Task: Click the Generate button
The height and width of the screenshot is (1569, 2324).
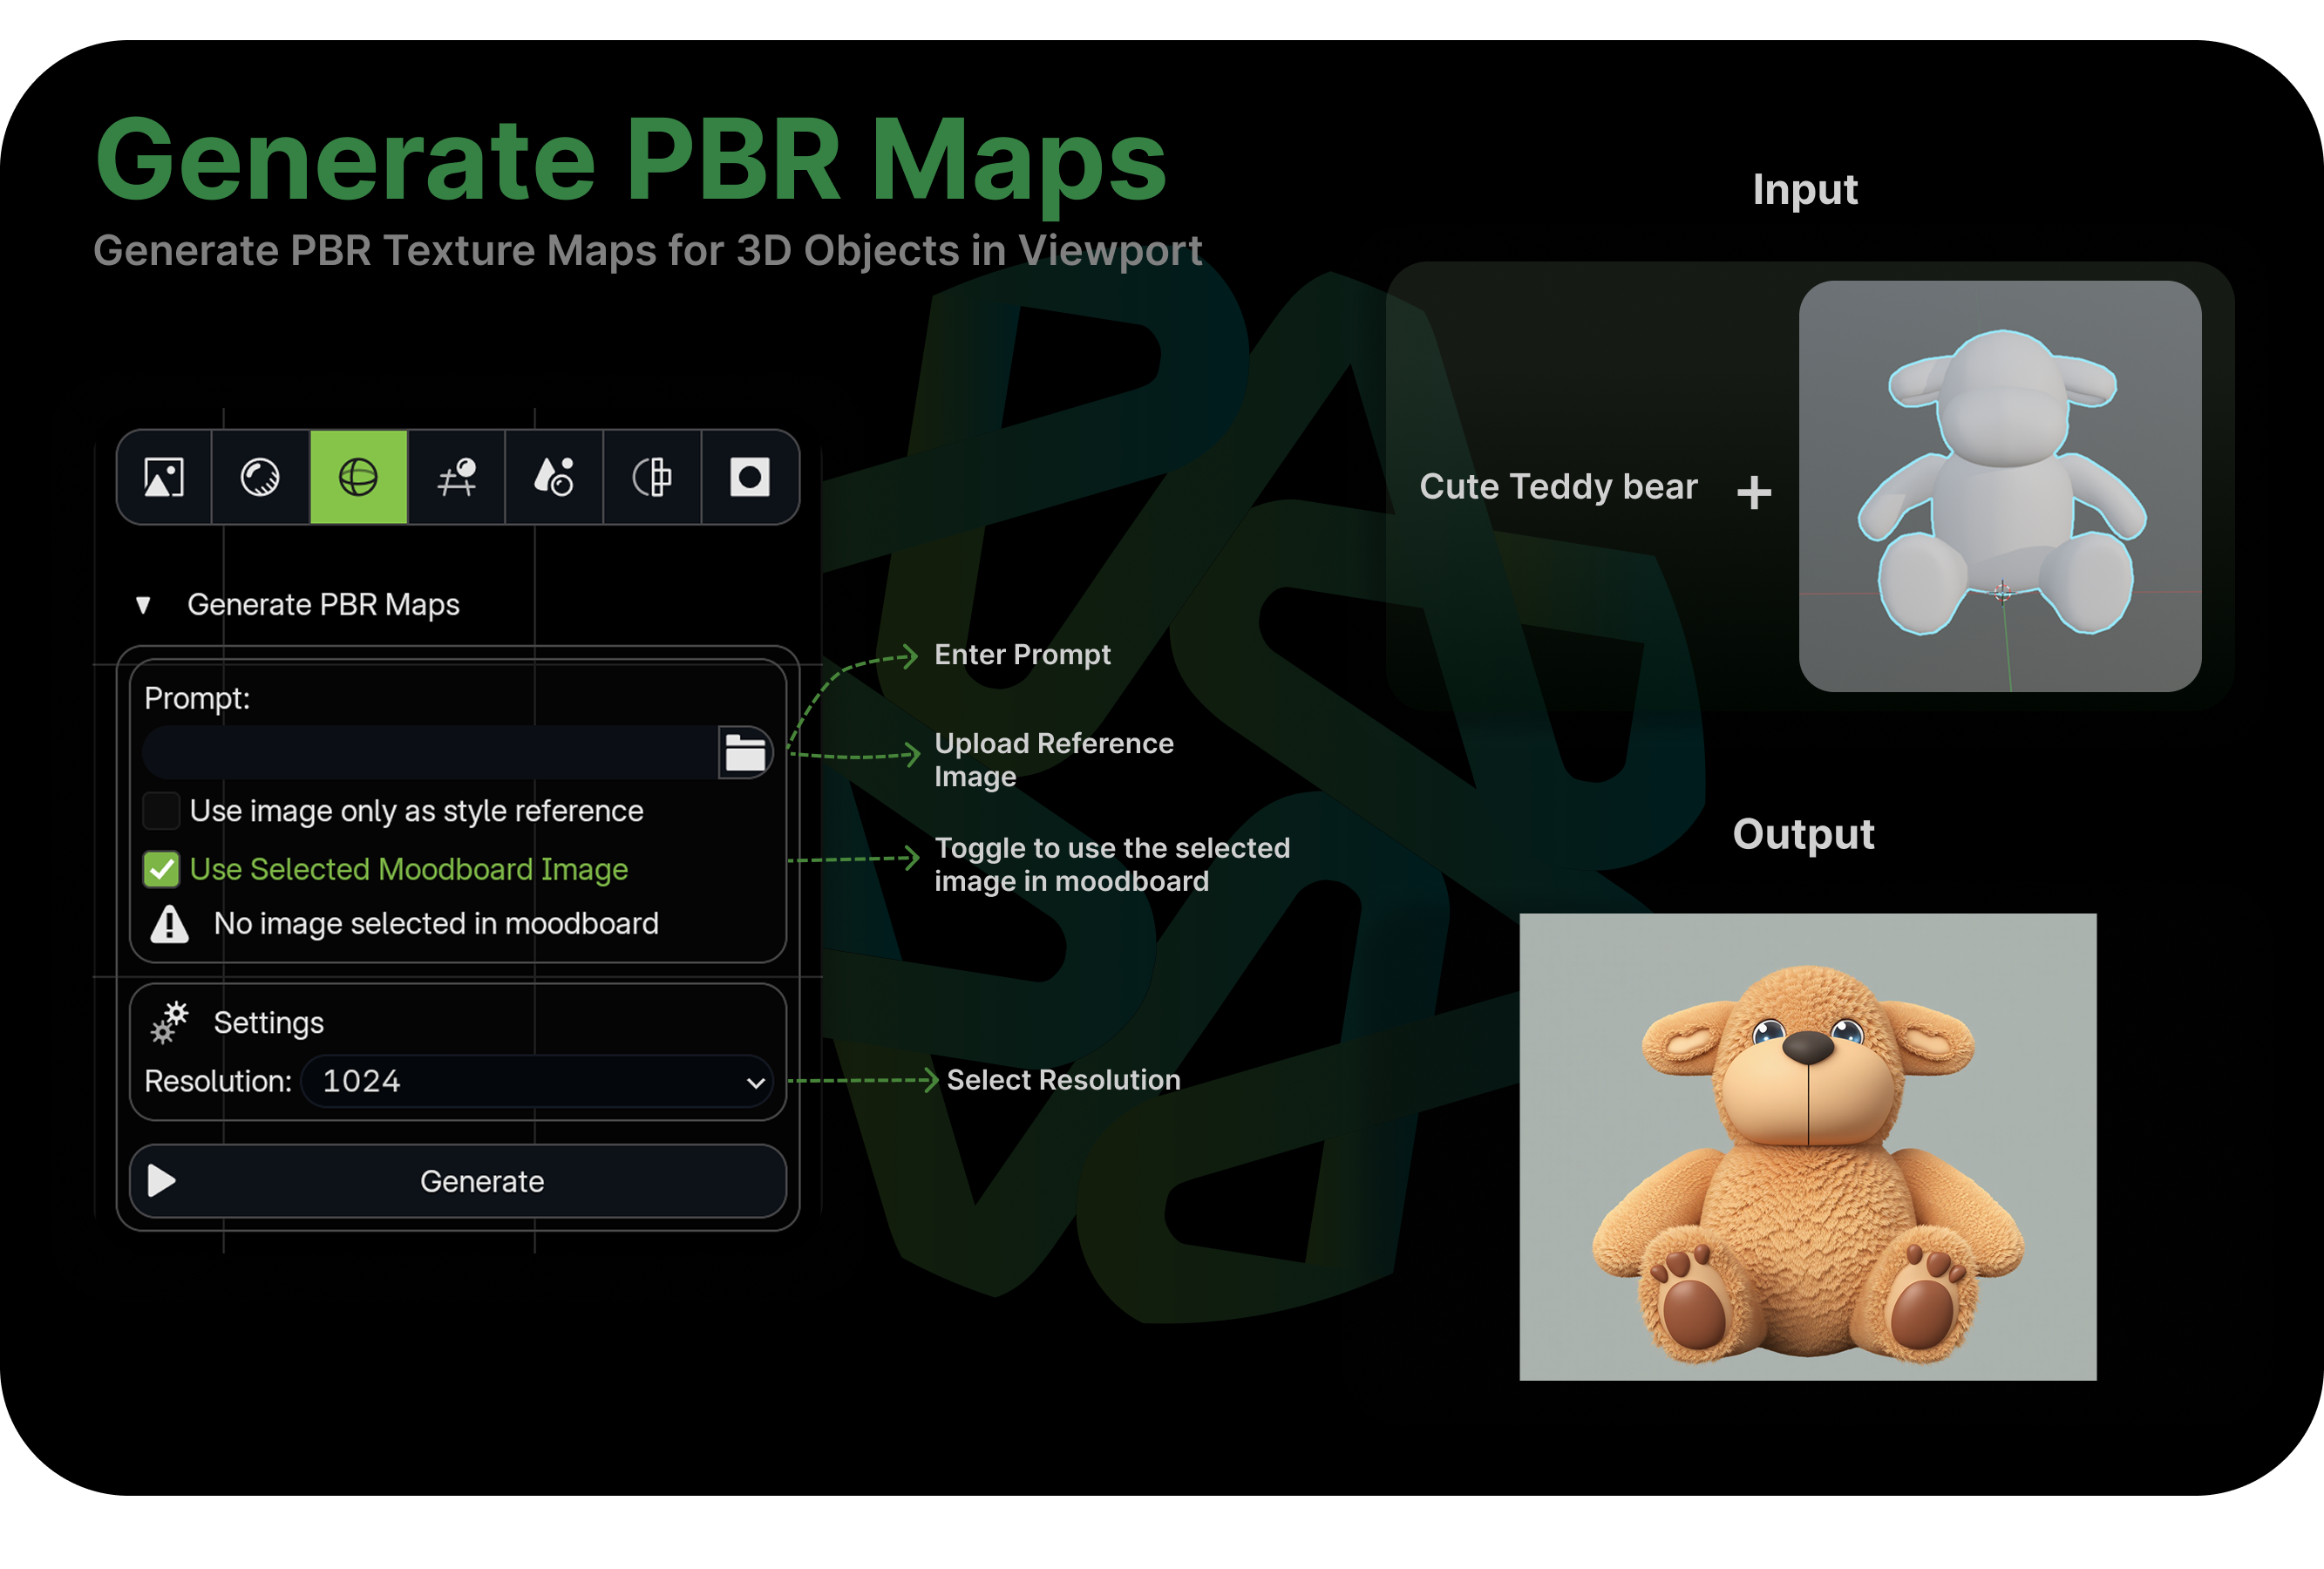Action: point(458,1181)
